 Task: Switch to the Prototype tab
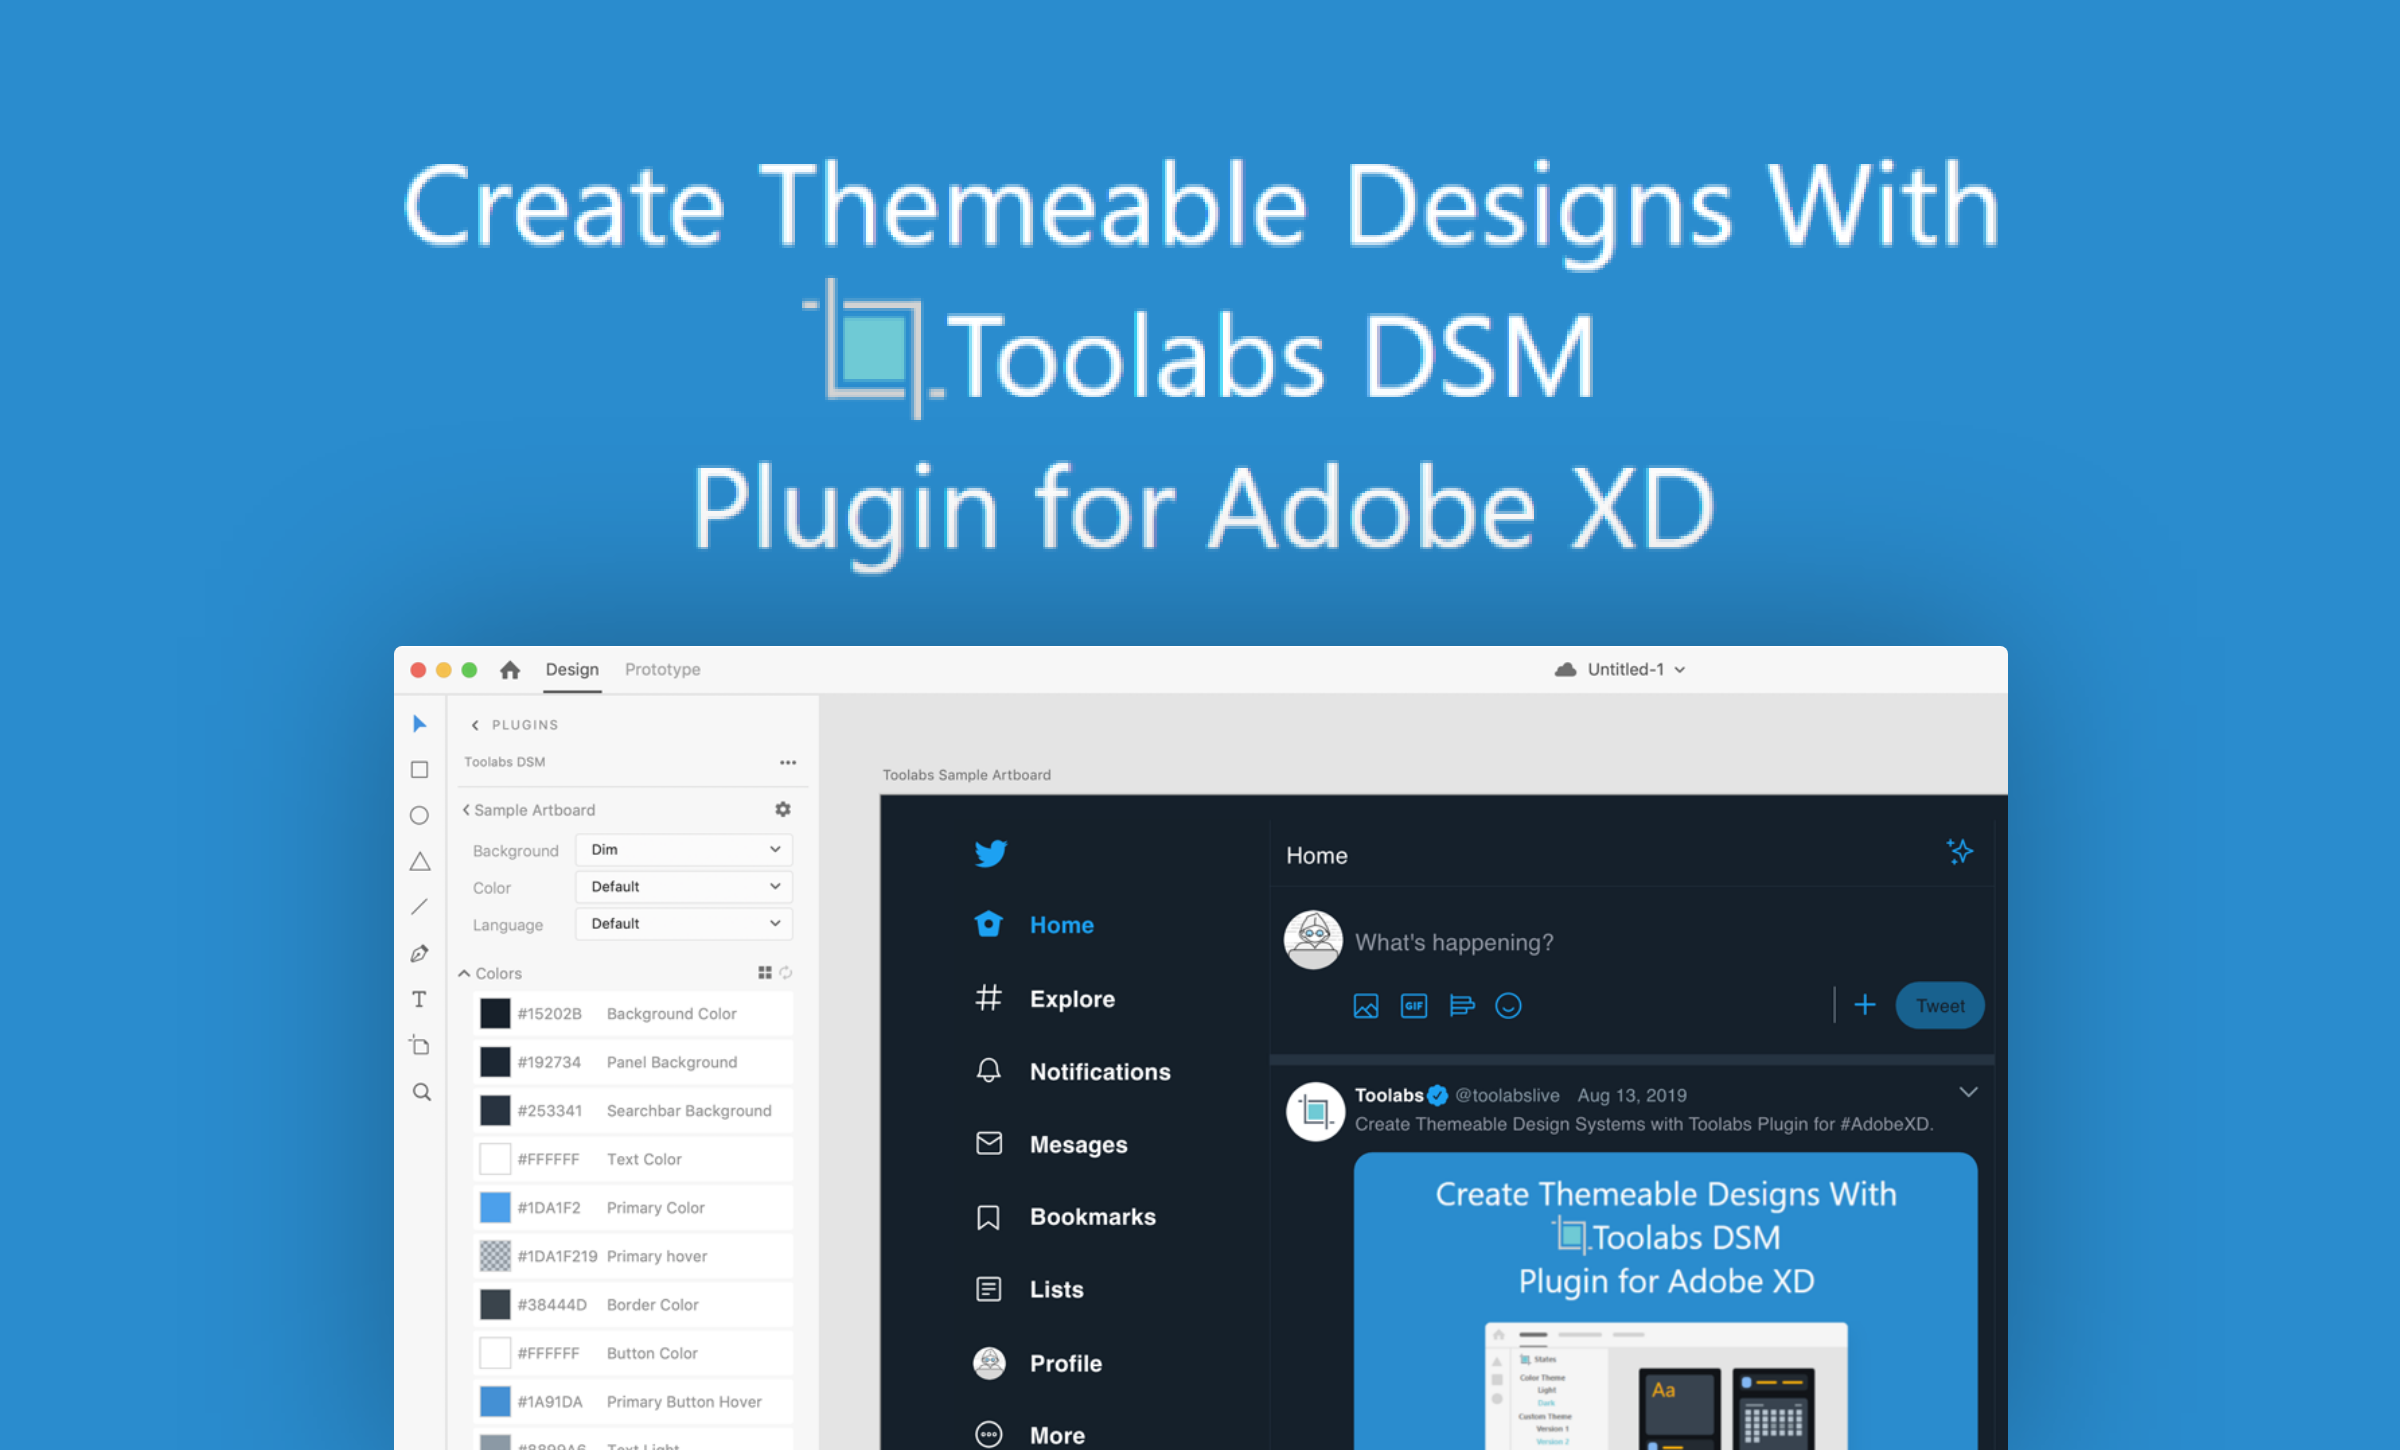point(661,669)
